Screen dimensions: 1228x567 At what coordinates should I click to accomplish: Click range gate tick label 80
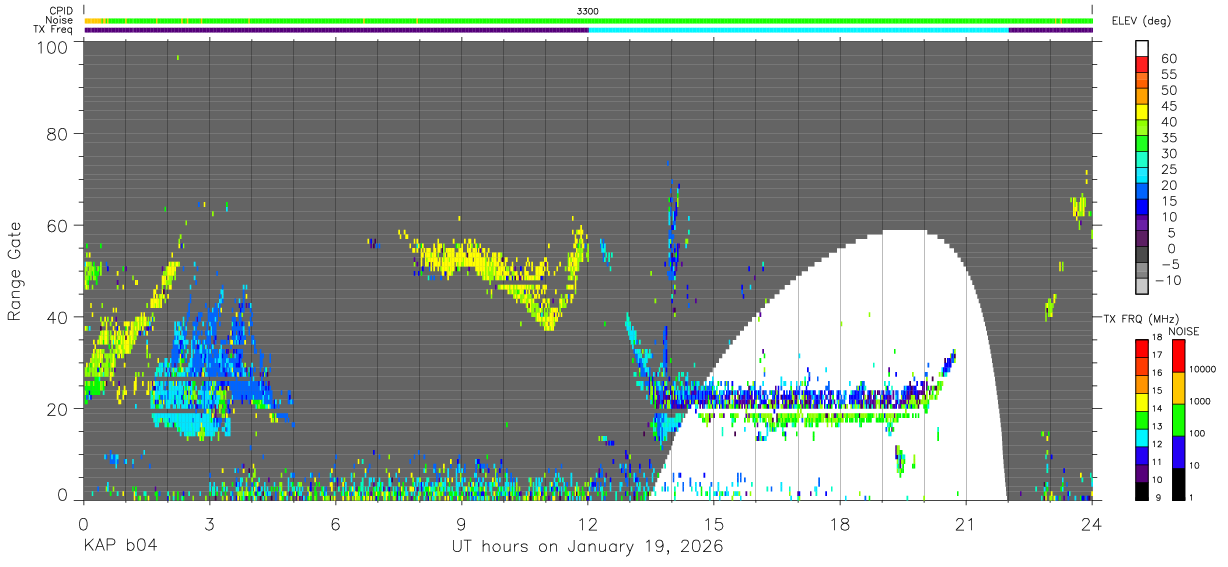[58, 133]
